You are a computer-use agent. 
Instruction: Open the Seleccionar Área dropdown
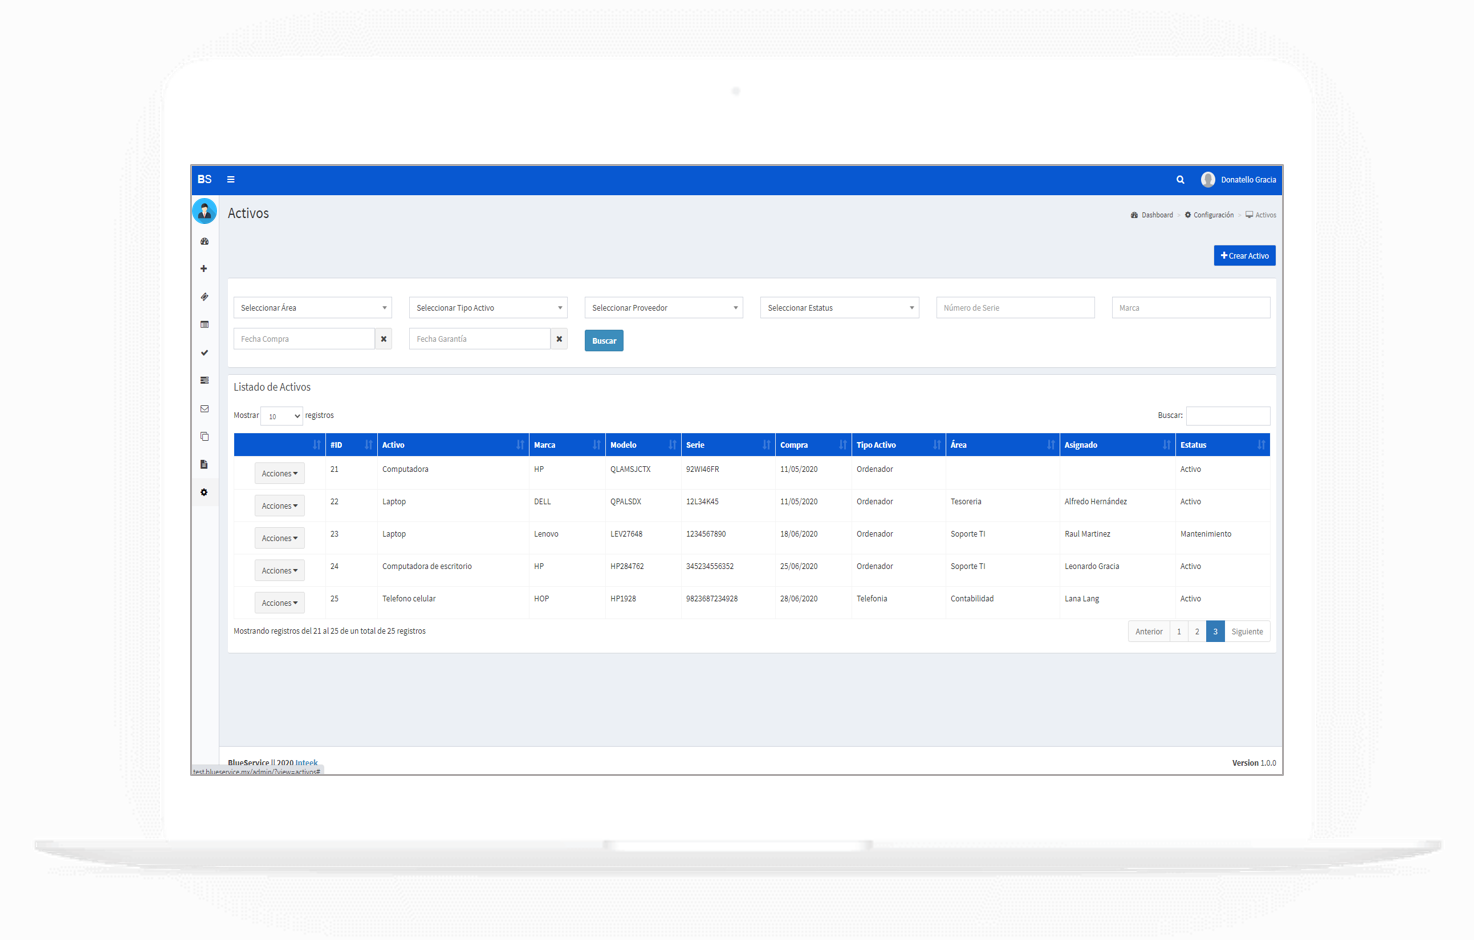pos(312,308)
